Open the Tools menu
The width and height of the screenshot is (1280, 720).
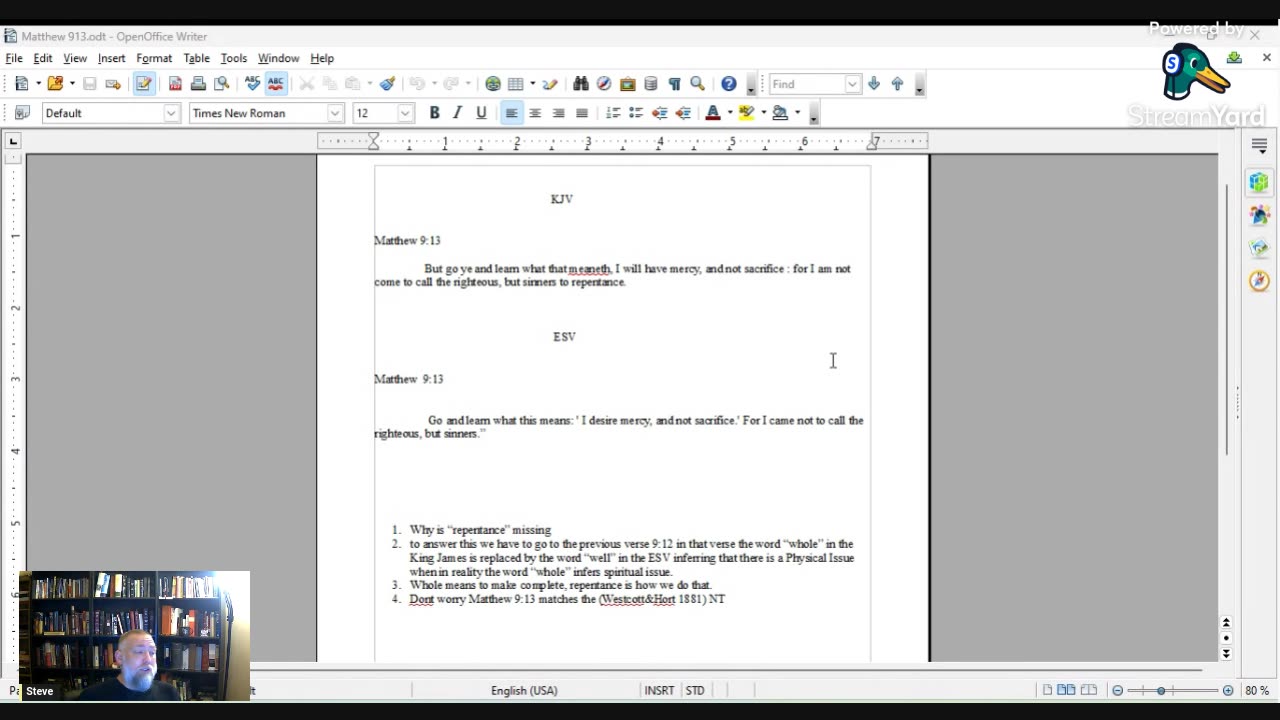(234, 58)
